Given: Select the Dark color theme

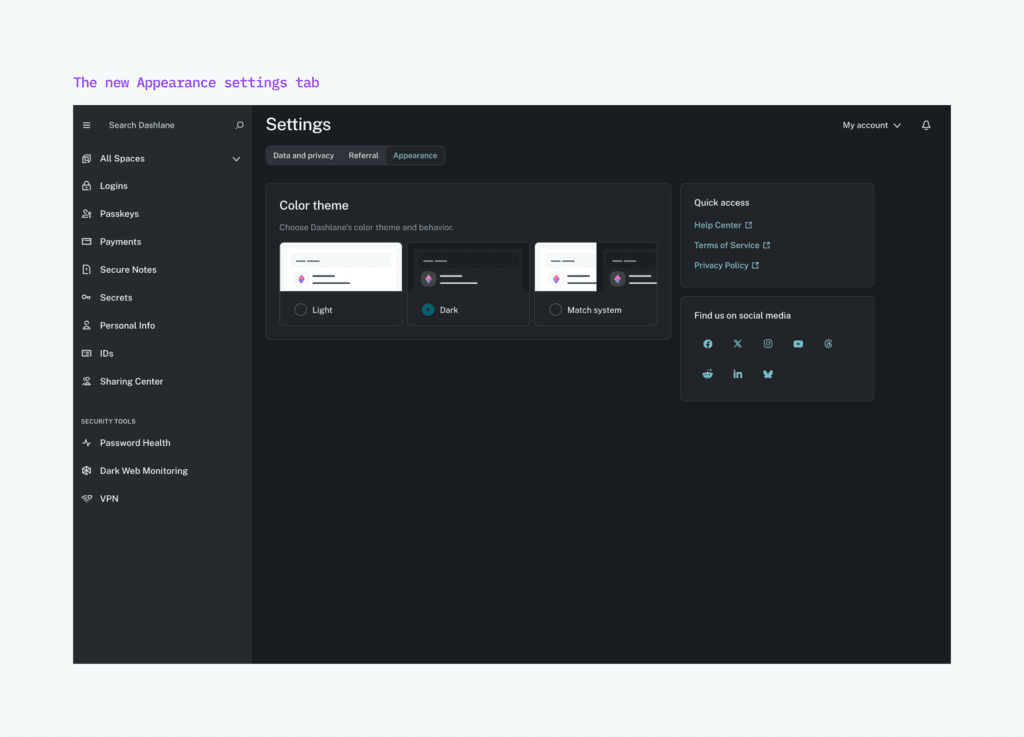Looking at the screenshot, I should point(426,310).
